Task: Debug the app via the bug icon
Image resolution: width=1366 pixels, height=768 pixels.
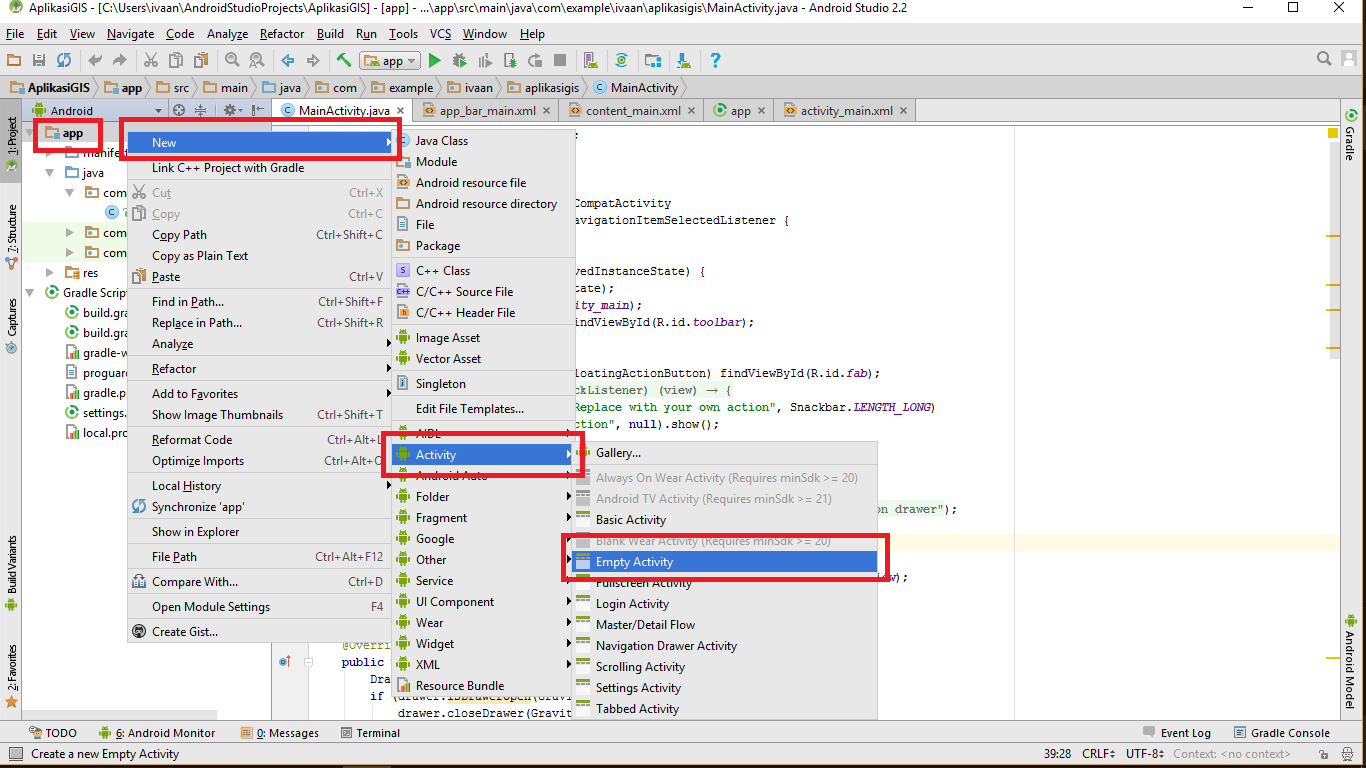Action: (459, 60)
